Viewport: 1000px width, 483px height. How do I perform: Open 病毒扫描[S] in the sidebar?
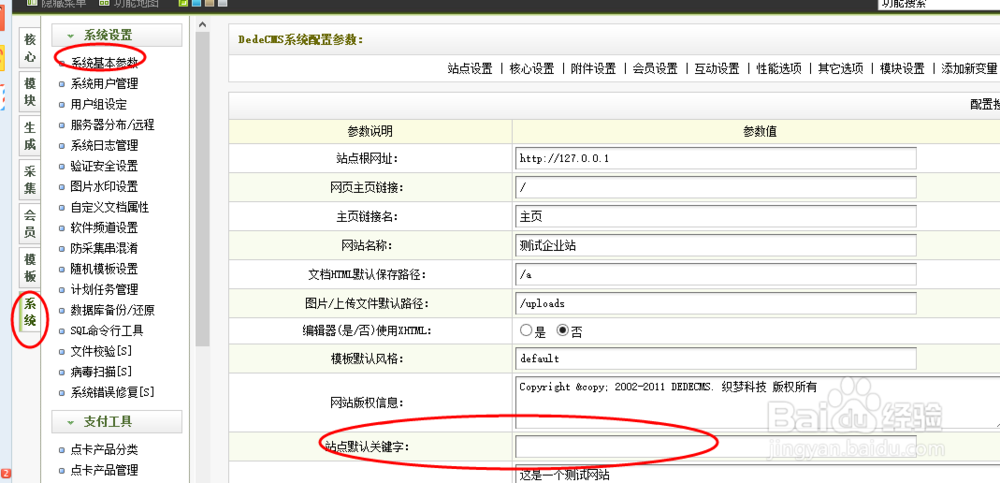(x=101, y=371)
